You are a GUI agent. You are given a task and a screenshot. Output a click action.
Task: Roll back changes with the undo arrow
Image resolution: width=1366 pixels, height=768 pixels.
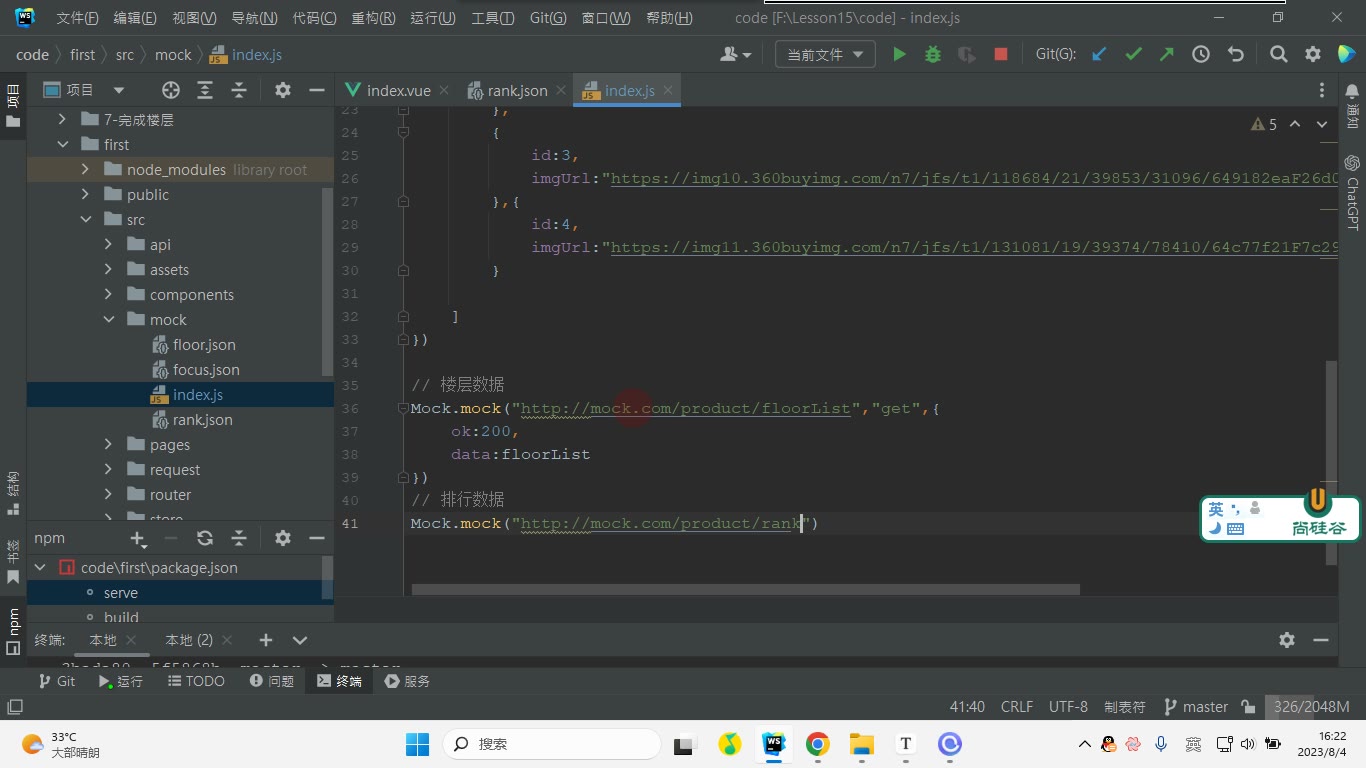point(1235,55)
